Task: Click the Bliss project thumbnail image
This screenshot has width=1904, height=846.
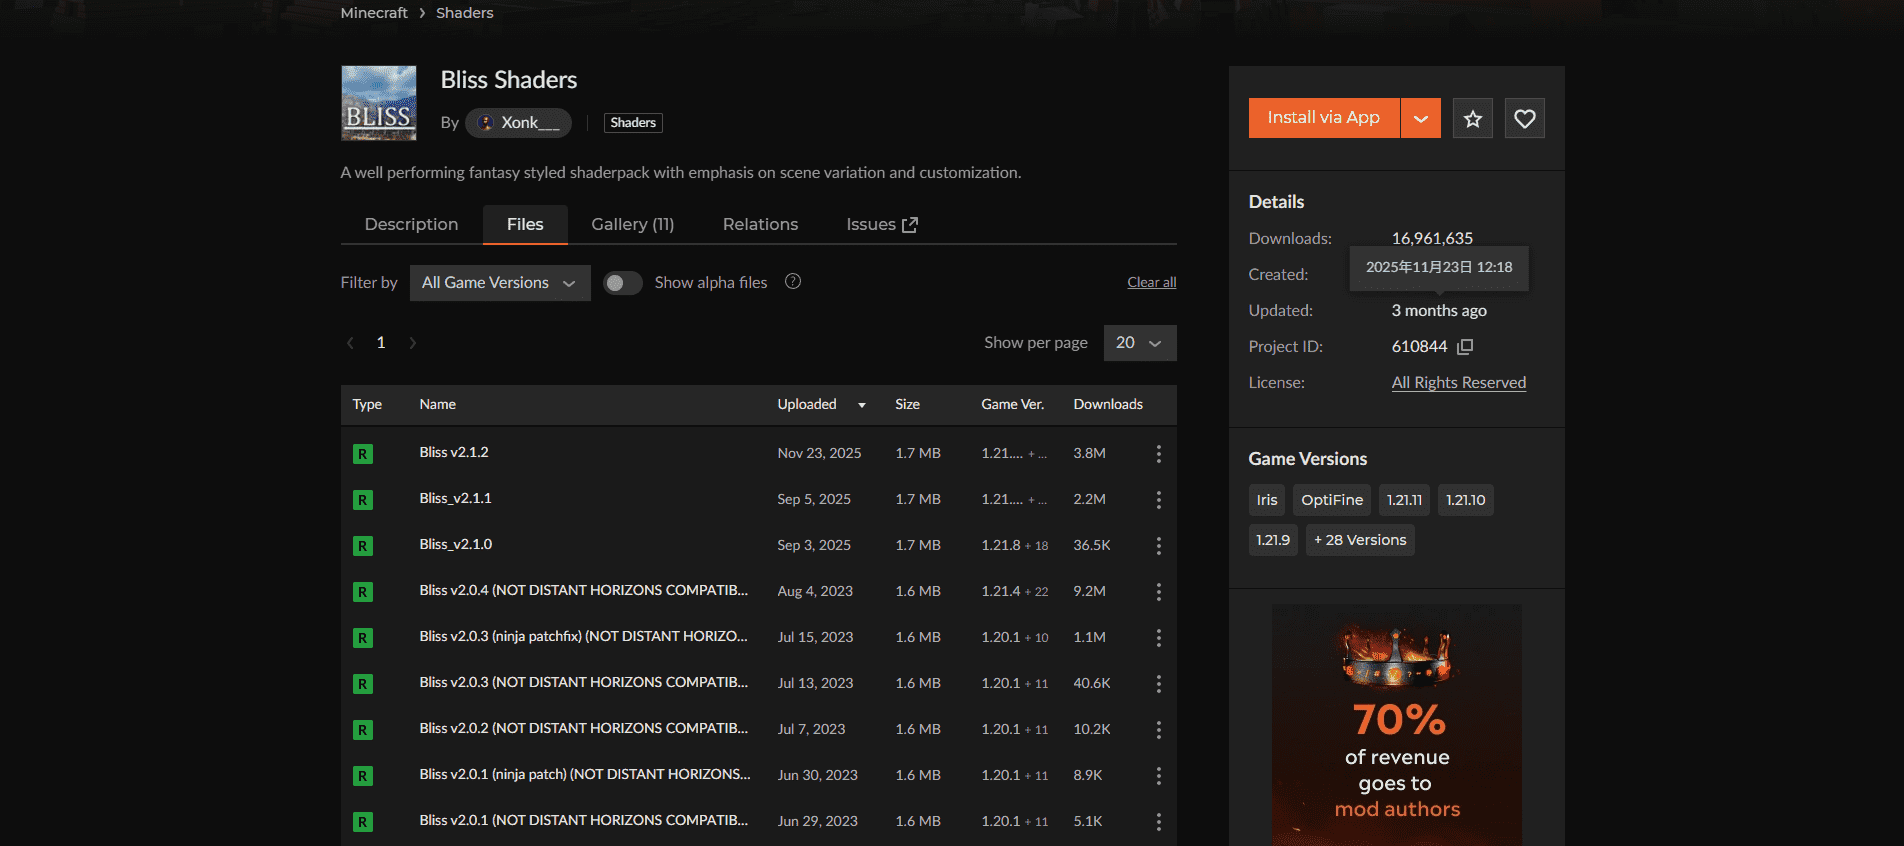Action: [x=379, y=103]
